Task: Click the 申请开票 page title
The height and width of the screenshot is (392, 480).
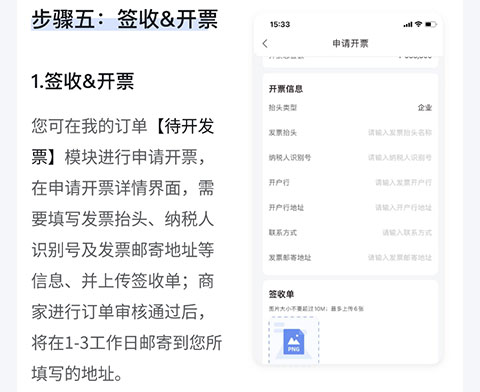Action: [x=350, y=43]
